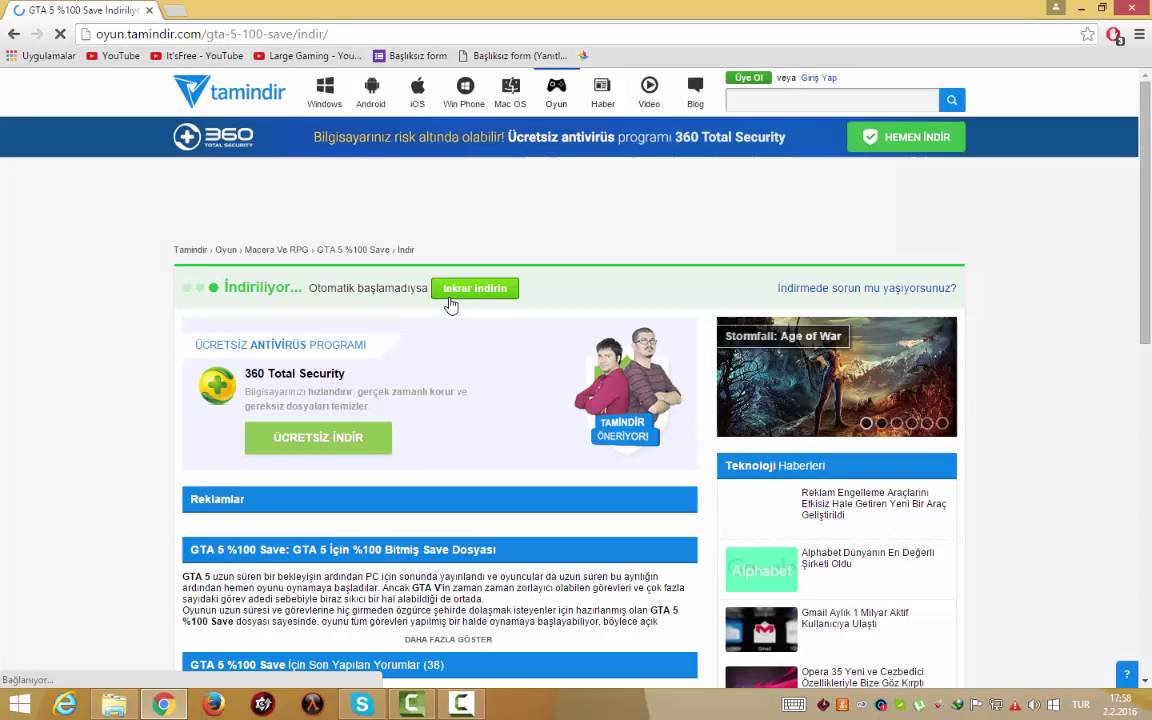This screenshot has width=1152, height=720.
Task: Open 'Reklam Engelleme Araçlarını' news item
Action: [874, 504]
